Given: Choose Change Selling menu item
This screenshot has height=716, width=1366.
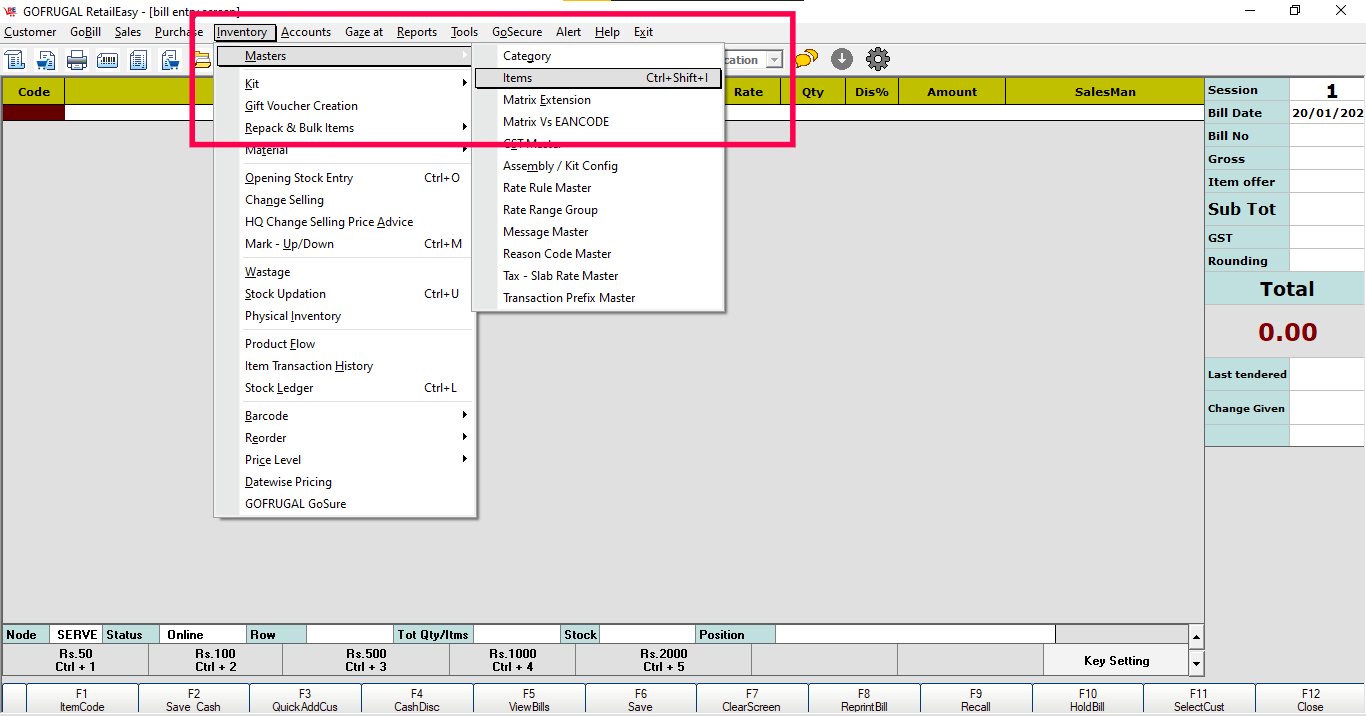Looking at the screenshot, I should [x=345, y=200].
